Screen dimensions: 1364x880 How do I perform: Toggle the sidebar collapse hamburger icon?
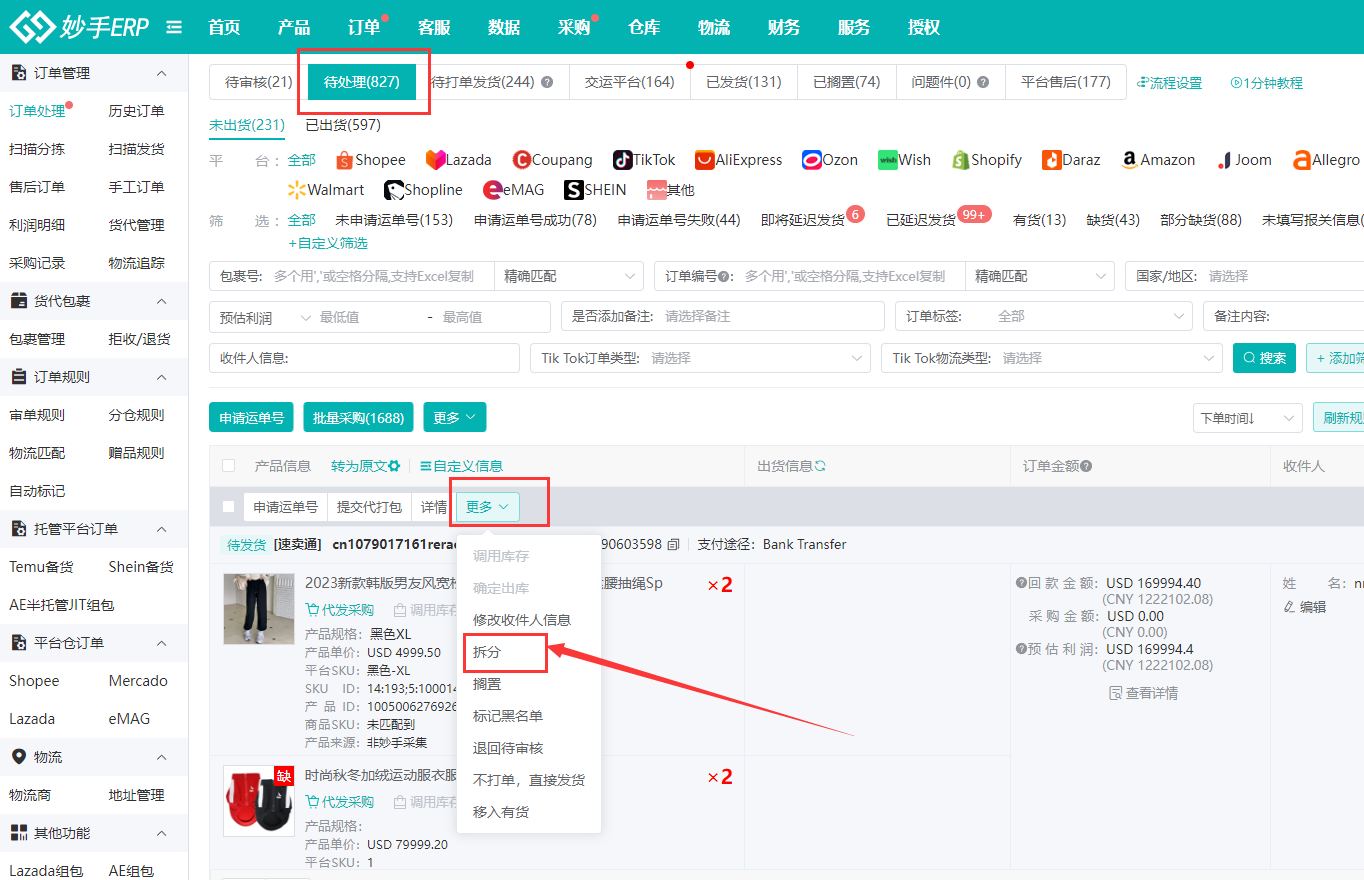[x=173, y=27]
